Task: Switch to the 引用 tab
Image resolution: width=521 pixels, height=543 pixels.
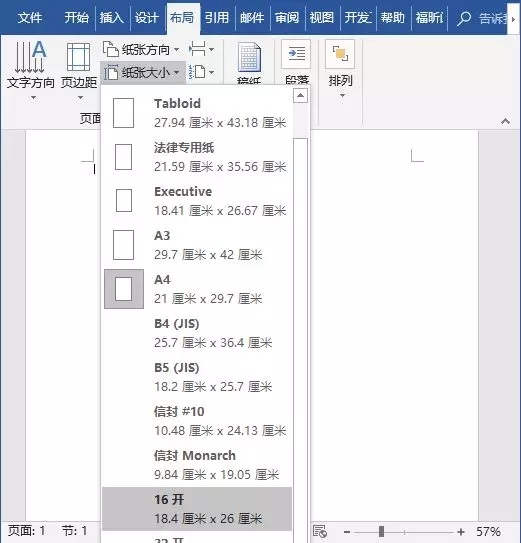Action: click(217, 17)
